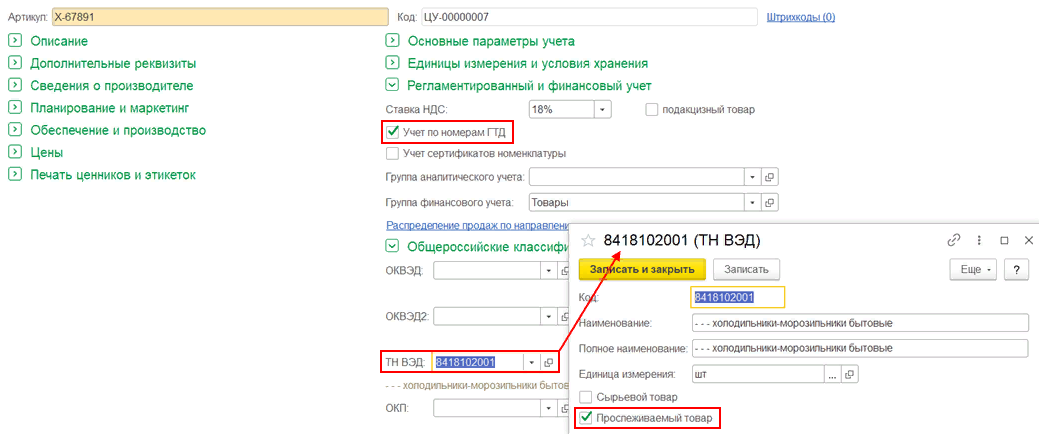Open the Штрихкоды (0) link
The height and width of the screenshot is (440, 1055).
800,17
